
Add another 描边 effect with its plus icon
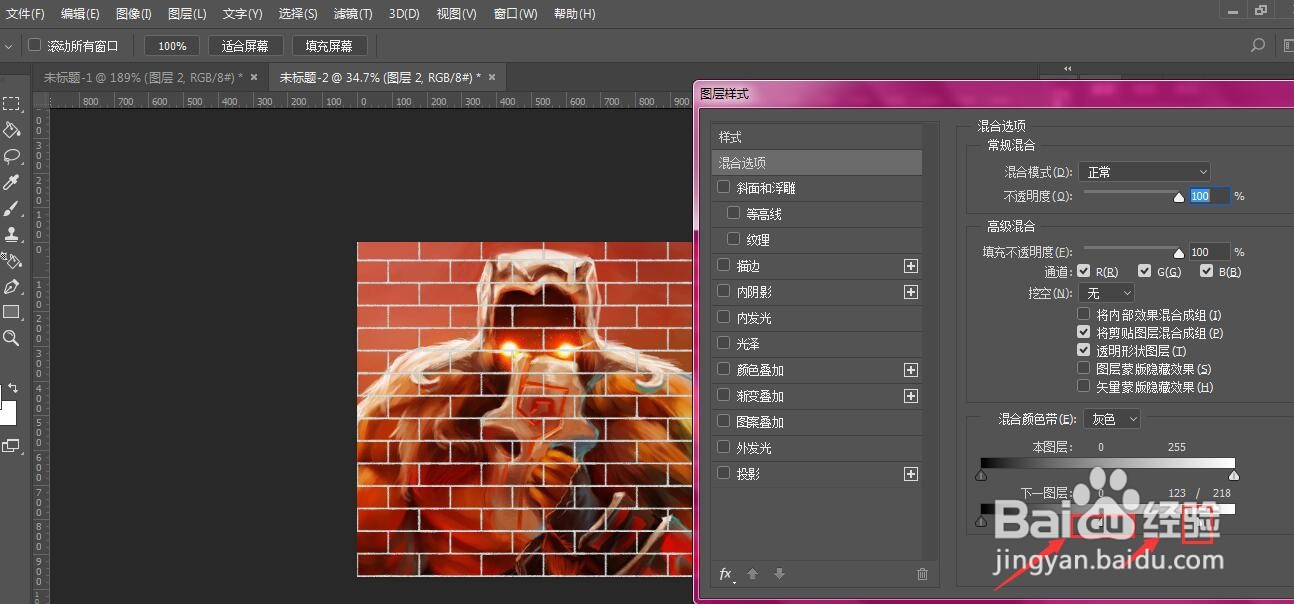(x=911, y=266)
